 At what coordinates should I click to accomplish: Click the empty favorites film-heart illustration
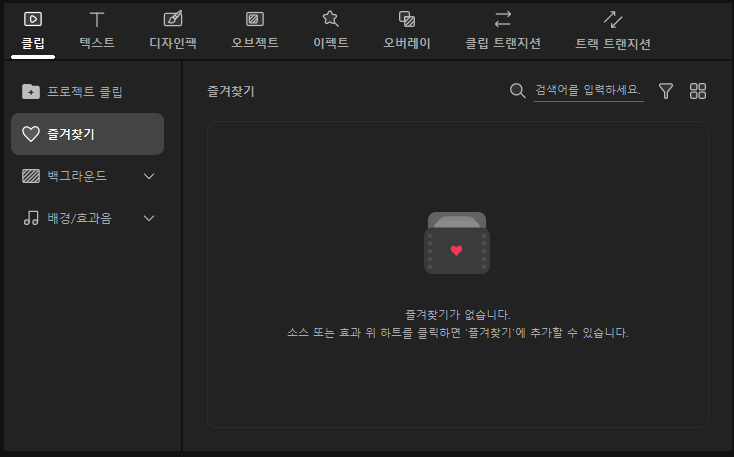click(456, 244)
